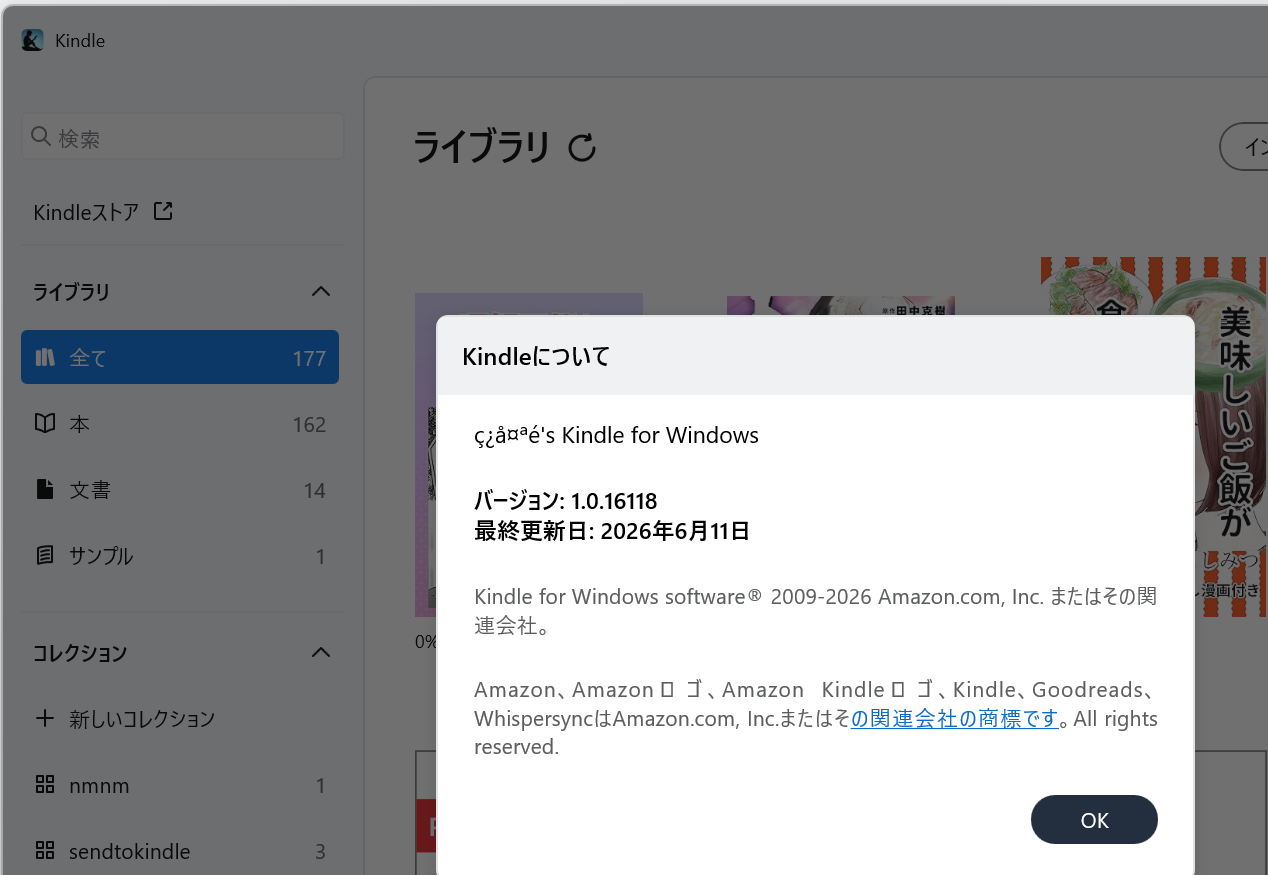Click the document icon next to 文書
1268x875 pixels.
(44, 489)
